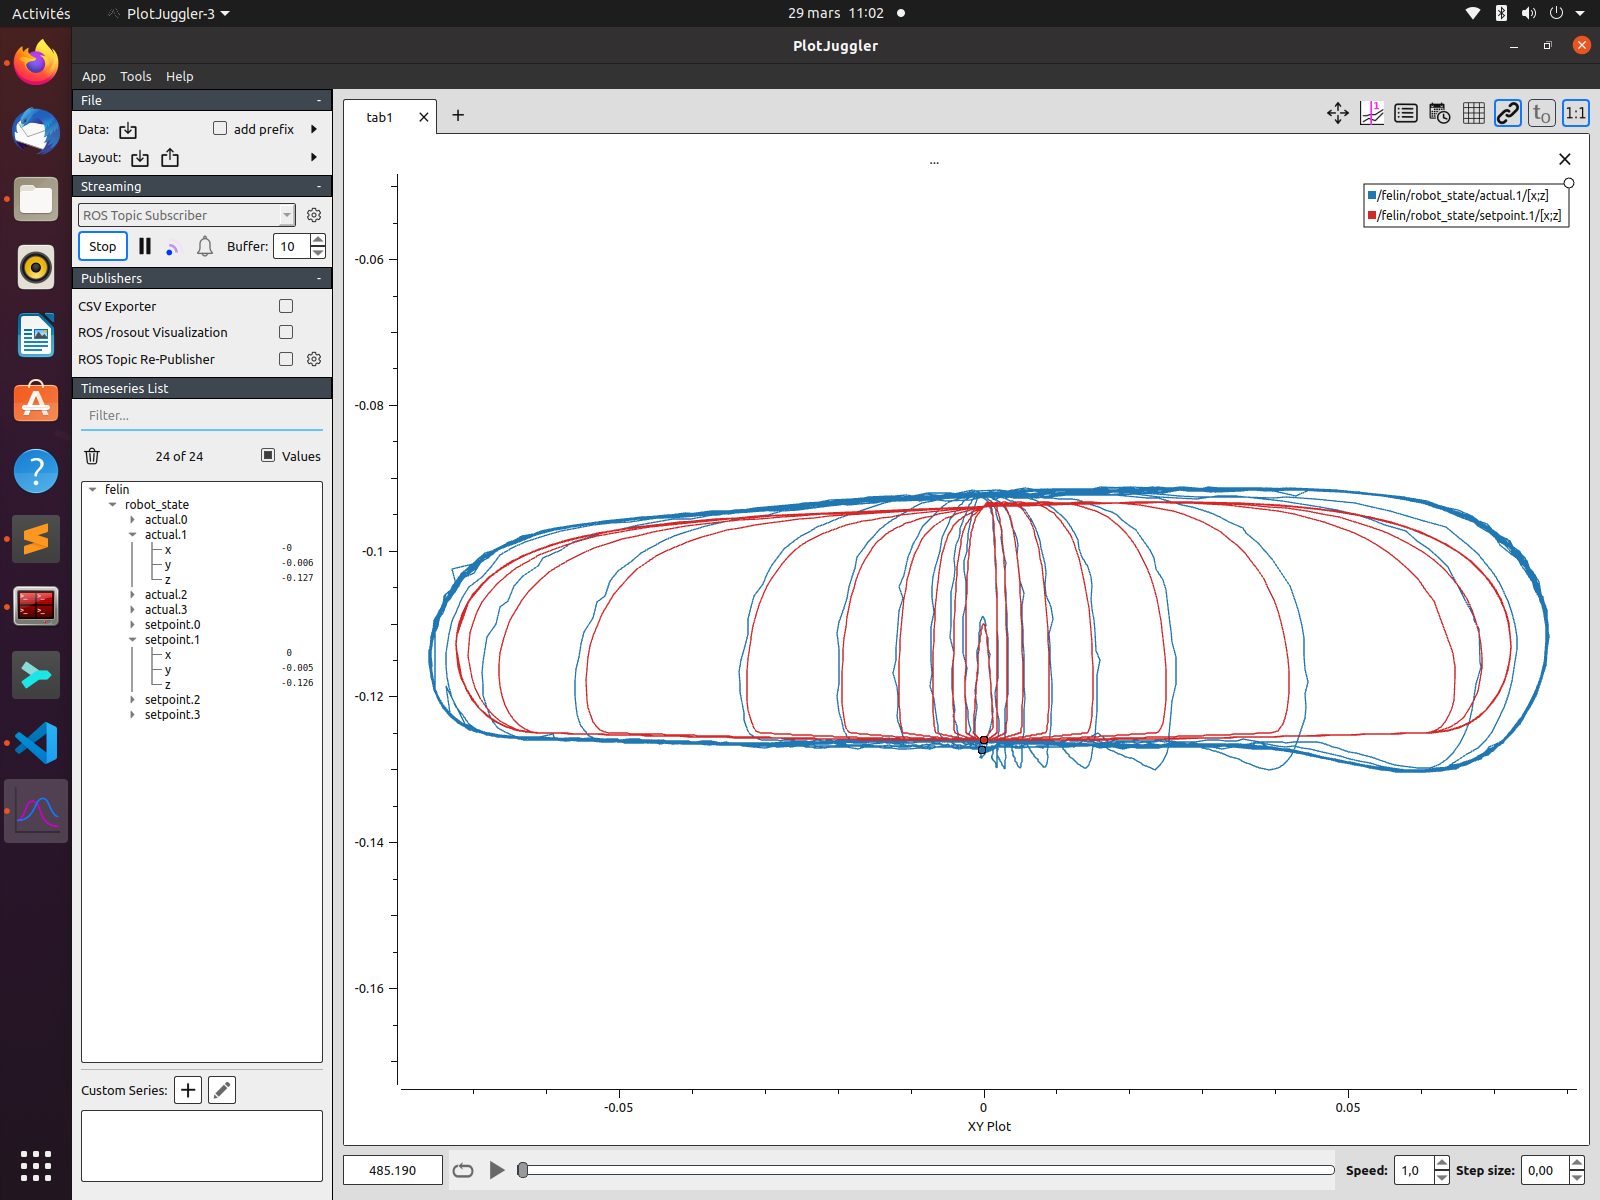Image resolution: width=1600 pixels, height=1200 pixels.
Task: Enable the CSV Exporter checkbox
Action: (286, 306)
